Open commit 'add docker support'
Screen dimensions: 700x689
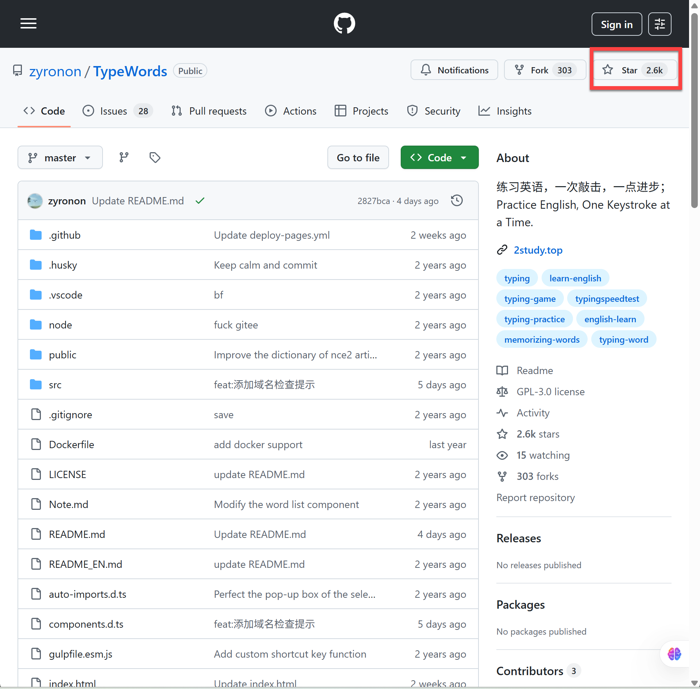[x=258, y=444]
